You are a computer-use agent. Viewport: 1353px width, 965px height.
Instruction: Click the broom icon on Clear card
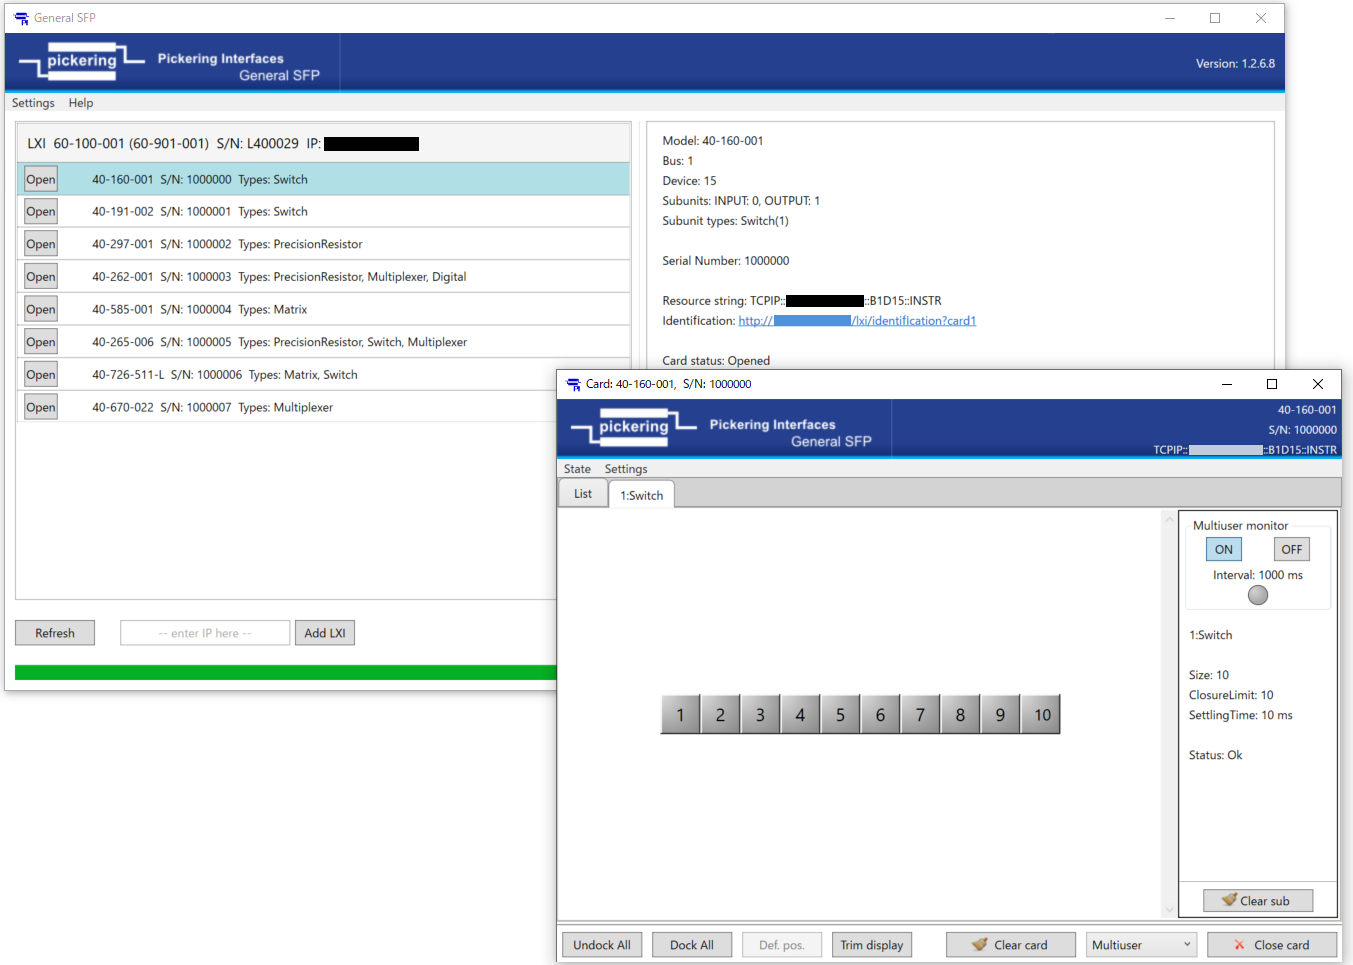[x=980, y=944]
